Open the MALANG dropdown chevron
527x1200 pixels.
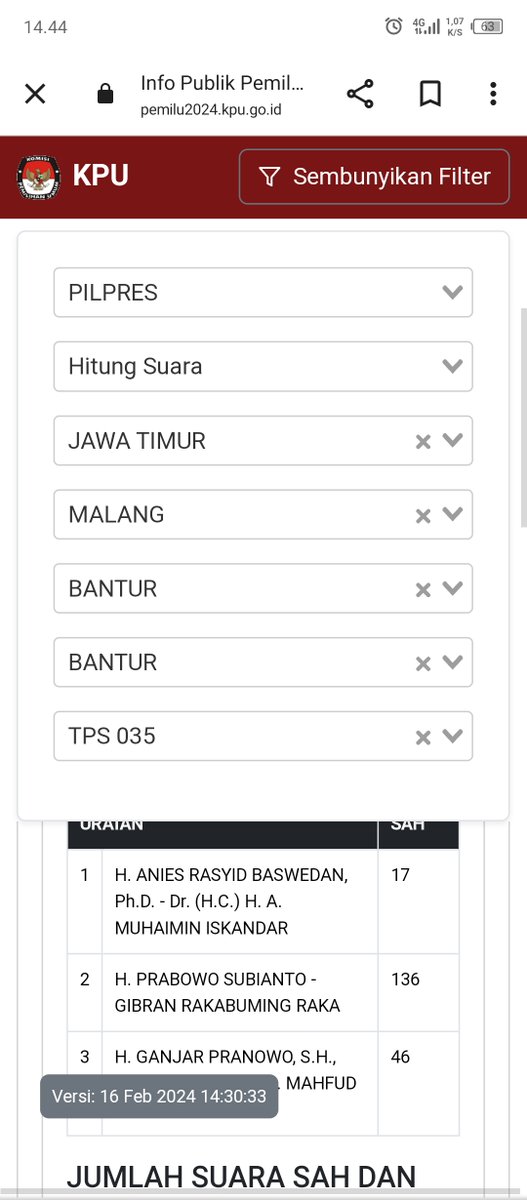tap(453, 515)
